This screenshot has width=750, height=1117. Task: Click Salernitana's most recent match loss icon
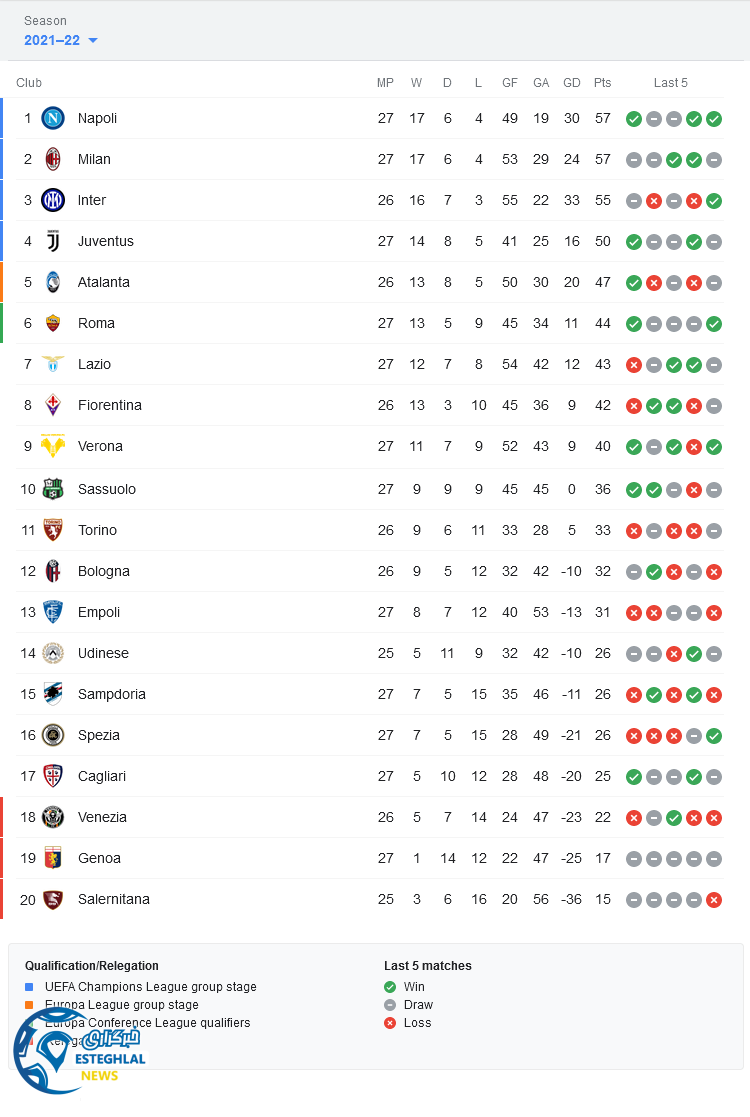click(x=714, y=900)
